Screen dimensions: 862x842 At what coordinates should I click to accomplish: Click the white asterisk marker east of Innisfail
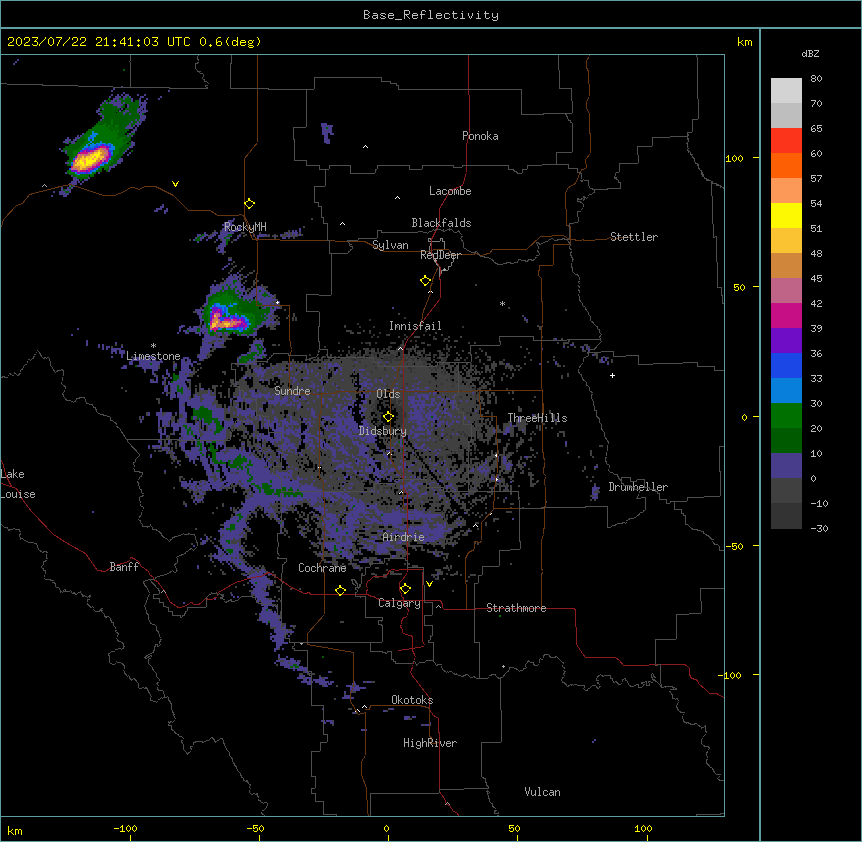pos(502,303)
